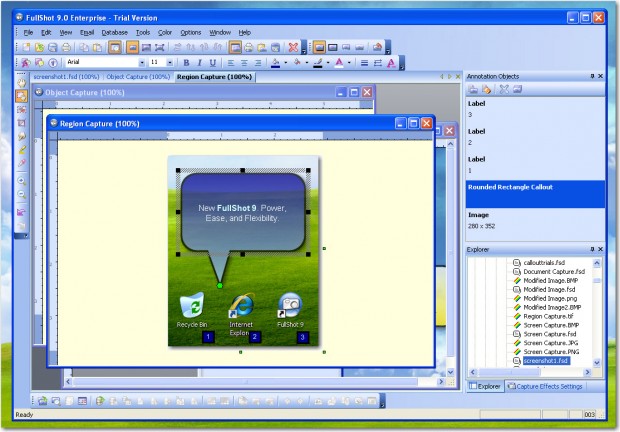
Task: Toggle Italic formatting
Action: click(199, 63)
